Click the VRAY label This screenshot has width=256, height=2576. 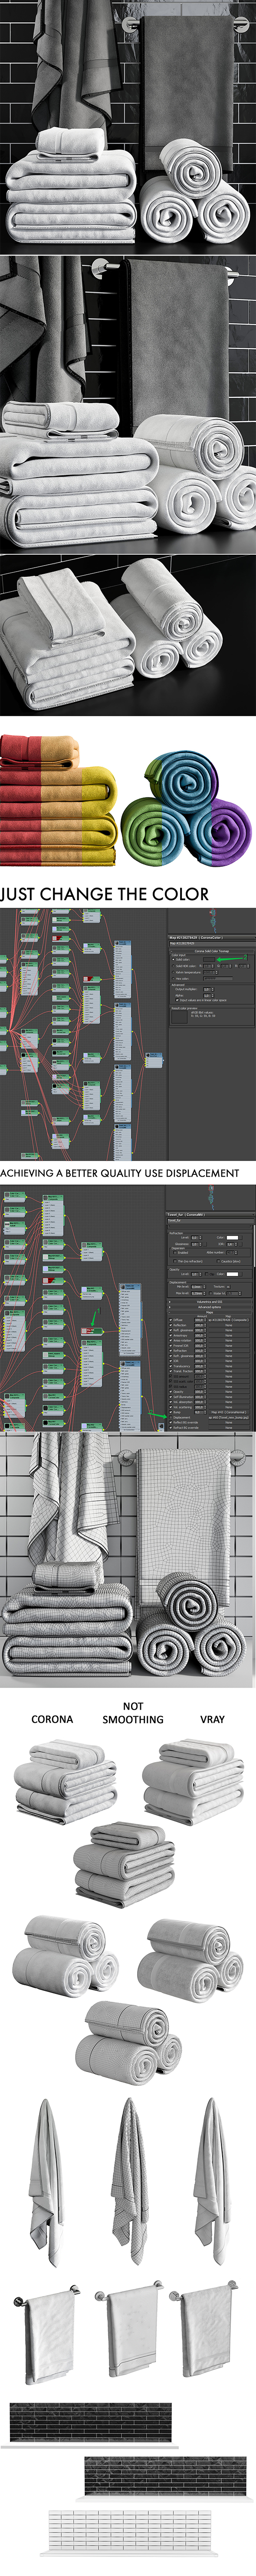coord(212,1719)
